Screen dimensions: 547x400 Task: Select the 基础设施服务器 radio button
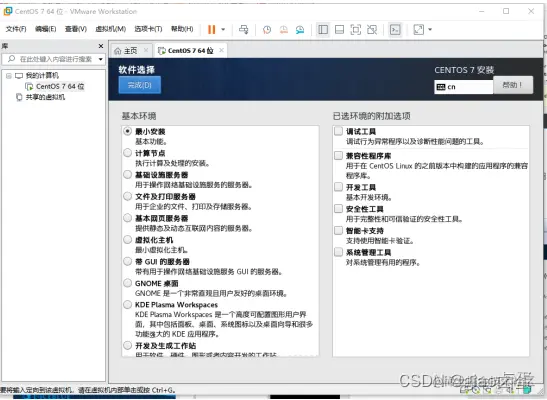128,174
